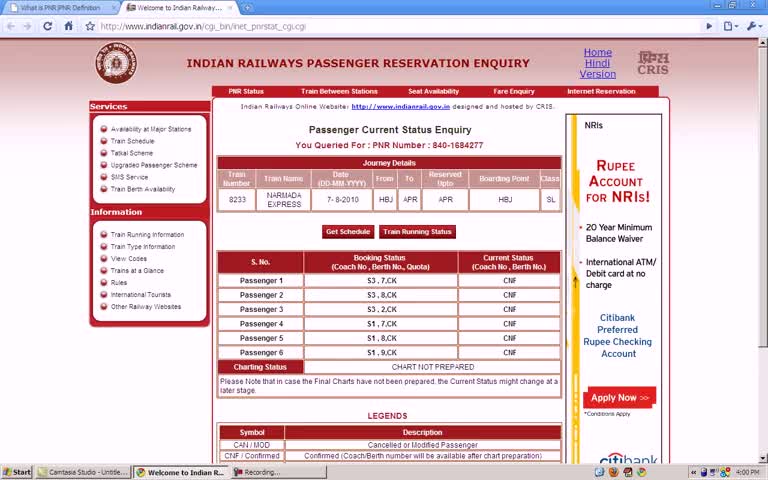Select the Welcome to Indian Railway tab
The height and width of the screenshot is (480, 768).
tap(179, 8)
